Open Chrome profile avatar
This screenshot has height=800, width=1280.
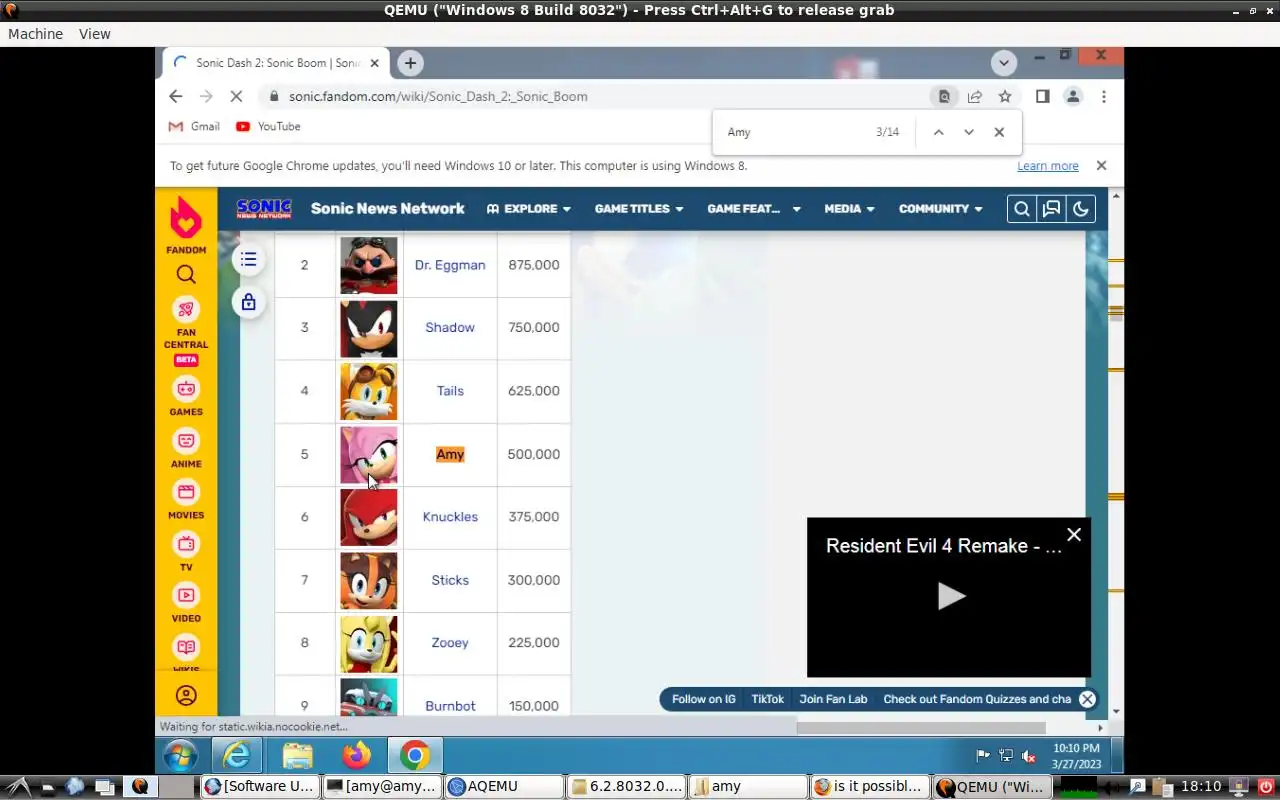(1073, 96)
